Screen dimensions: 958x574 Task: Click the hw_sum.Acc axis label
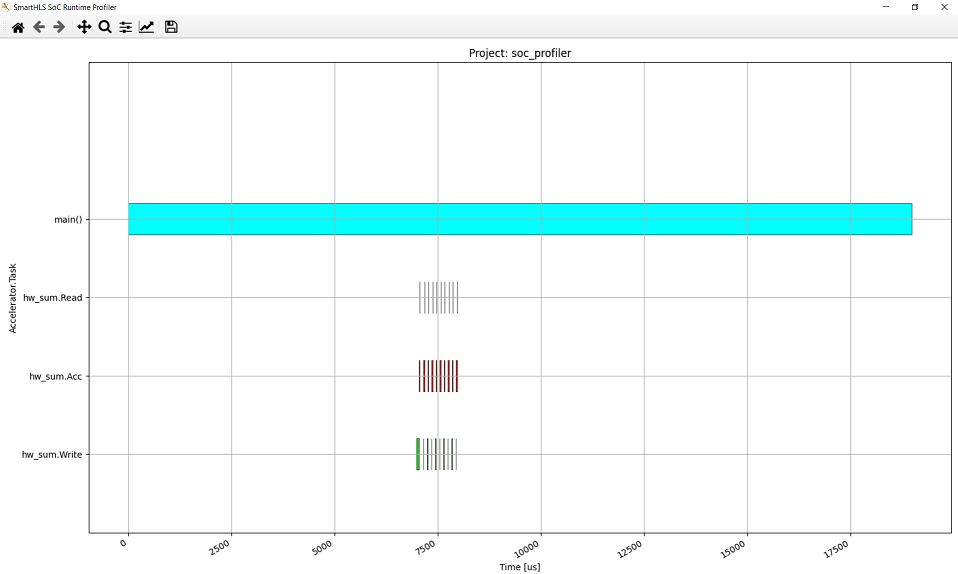tap(56, 376)
